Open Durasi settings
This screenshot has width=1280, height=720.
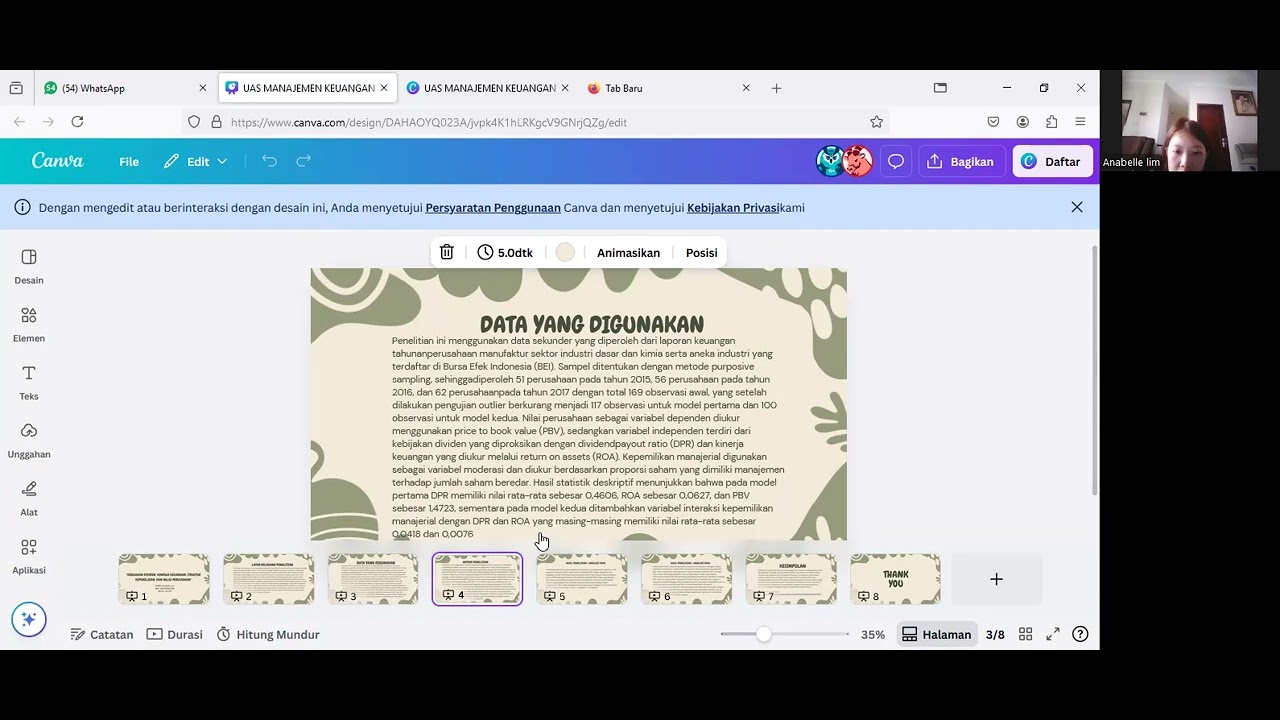click(x=175, y=634)
